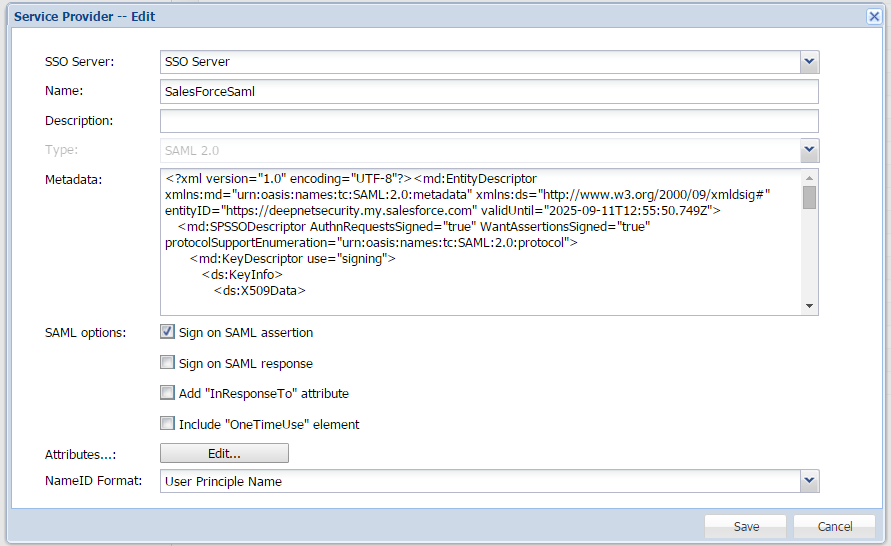Close the Service Provider Edit dialog
The image size is (891, 546).
[873, 16]
